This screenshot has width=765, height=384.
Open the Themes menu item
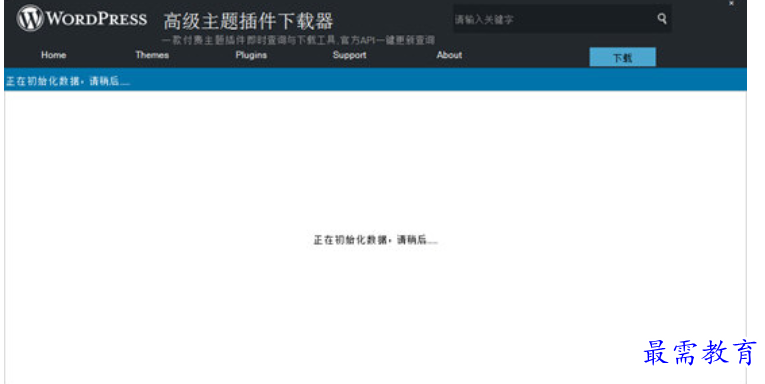(x=152, y=55)
